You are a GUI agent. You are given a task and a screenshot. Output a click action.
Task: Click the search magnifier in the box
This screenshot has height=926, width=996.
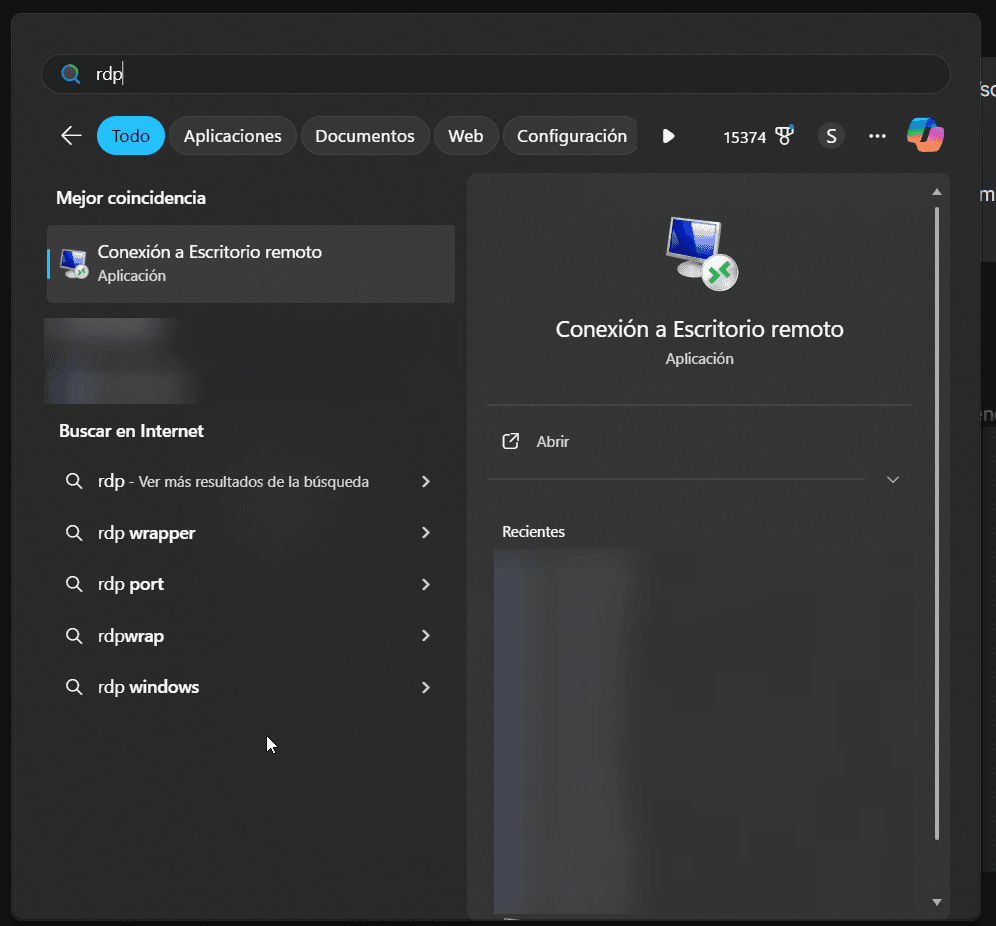click(71, 74)
